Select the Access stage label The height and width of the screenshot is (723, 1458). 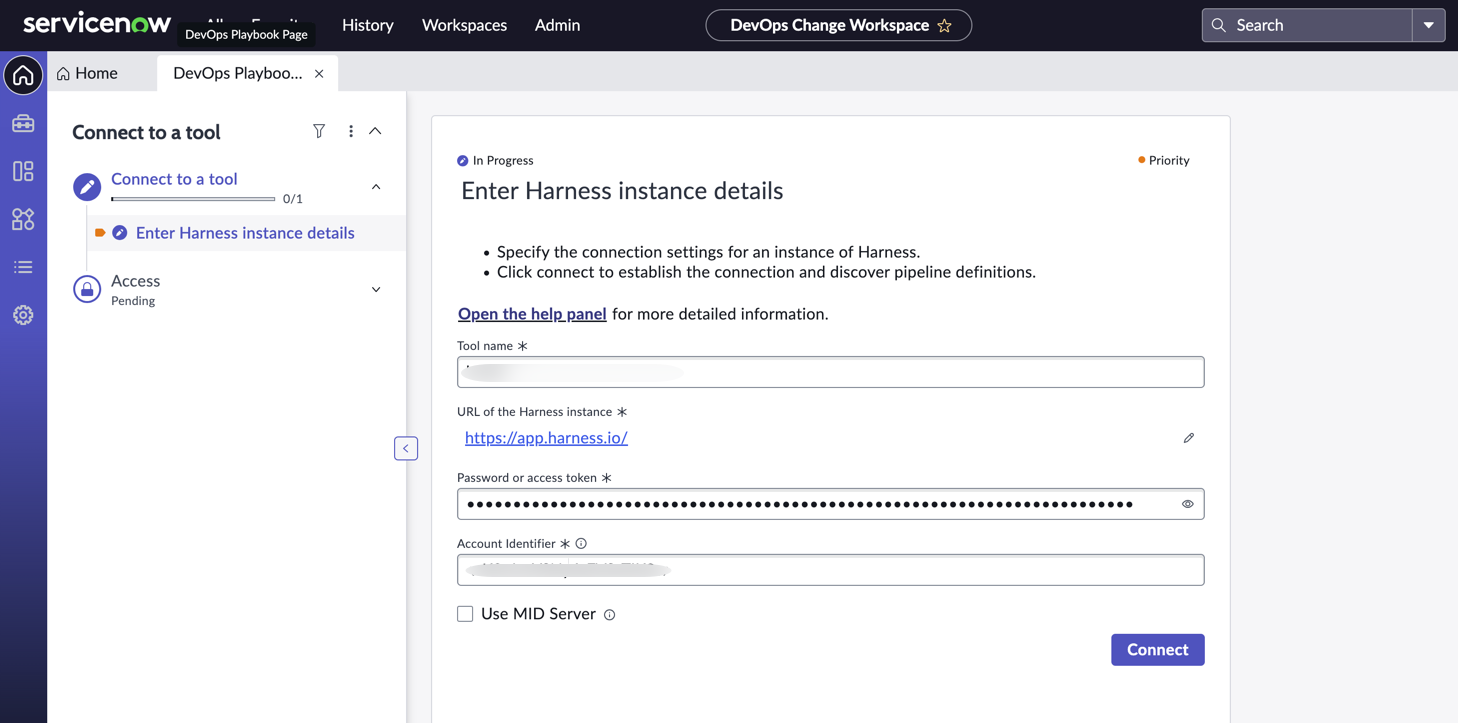[x=135, y=281]
